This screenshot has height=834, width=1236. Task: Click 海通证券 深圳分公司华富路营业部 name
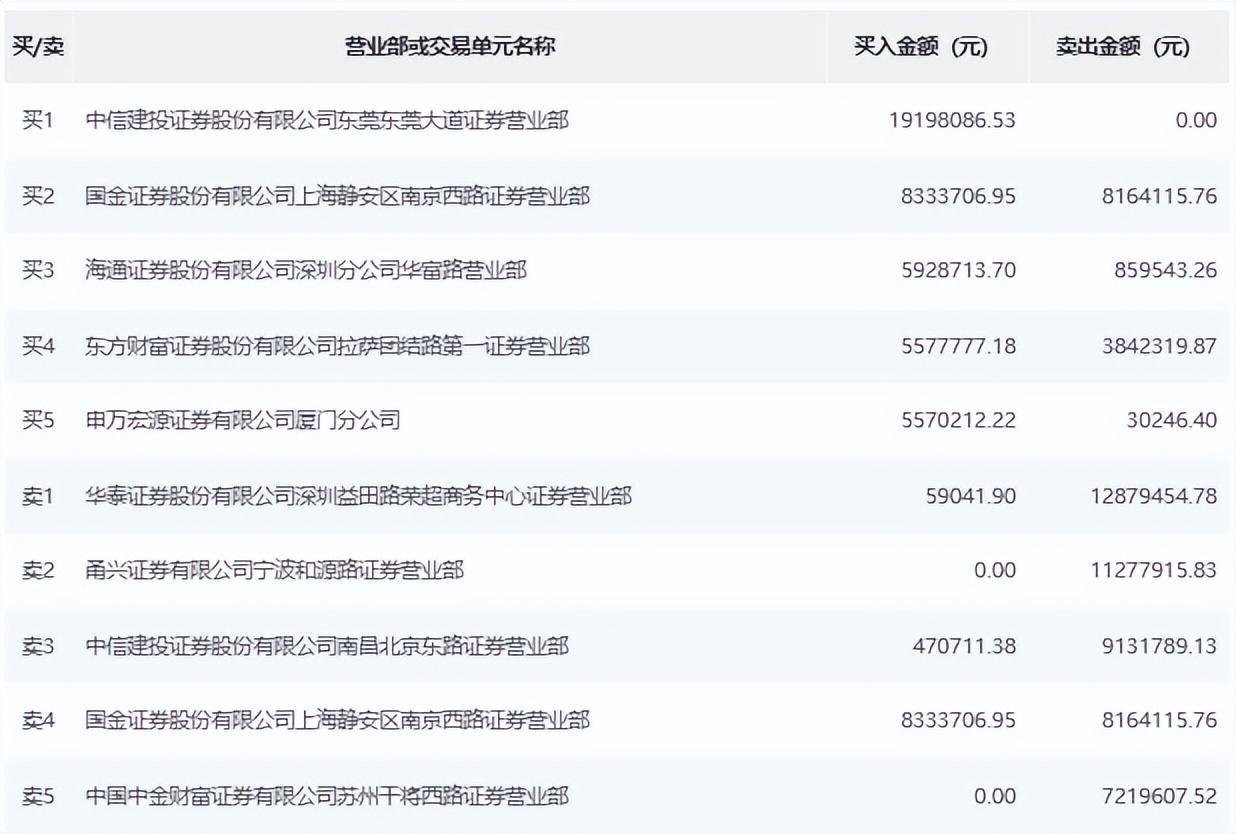tap(306, 270)
